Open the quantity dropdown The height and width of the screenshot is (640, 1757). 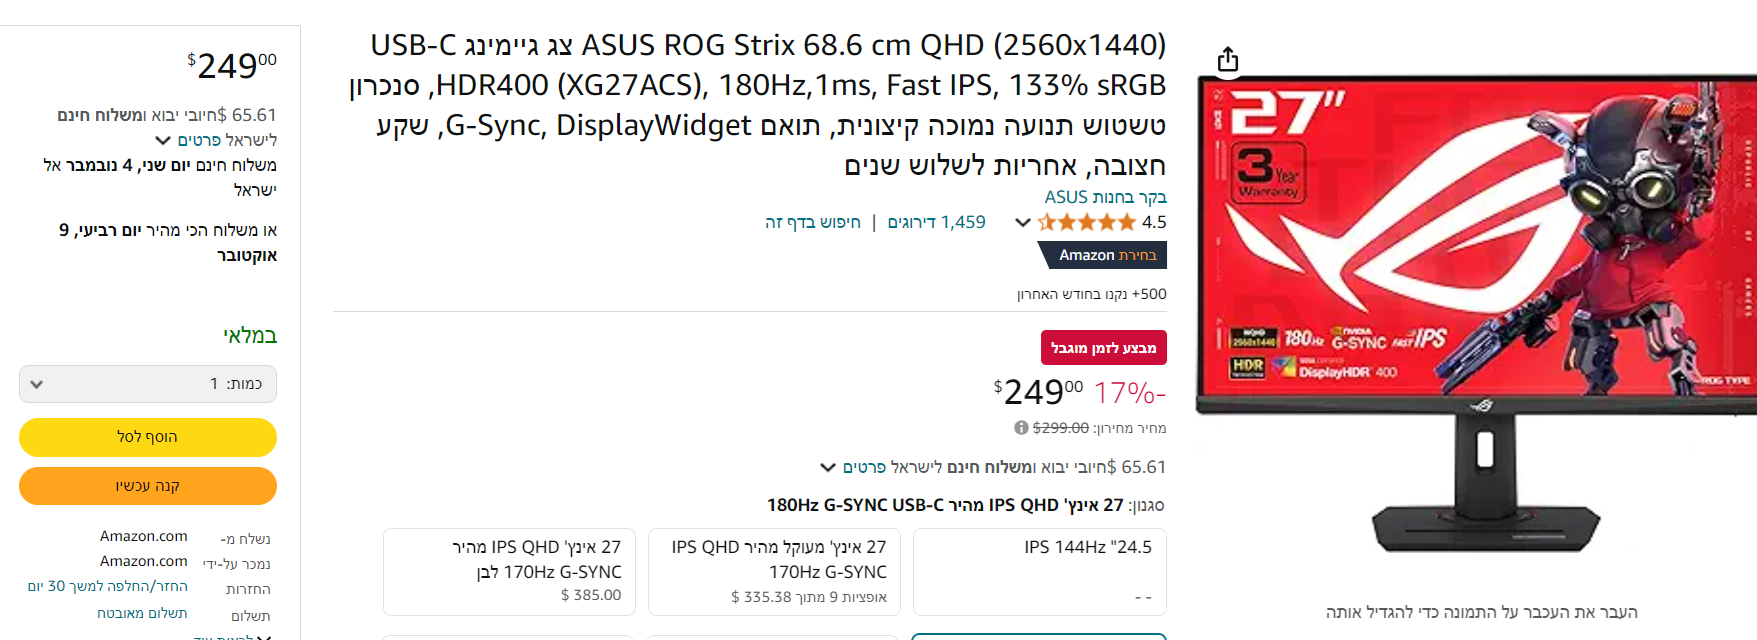(x=148, y=384)
